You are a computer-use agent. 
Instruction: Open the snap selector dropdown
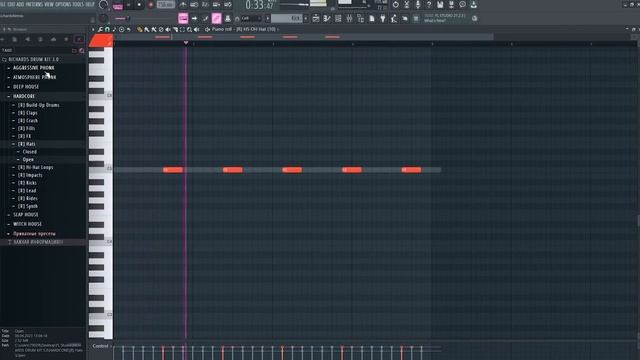click(251, 18)
